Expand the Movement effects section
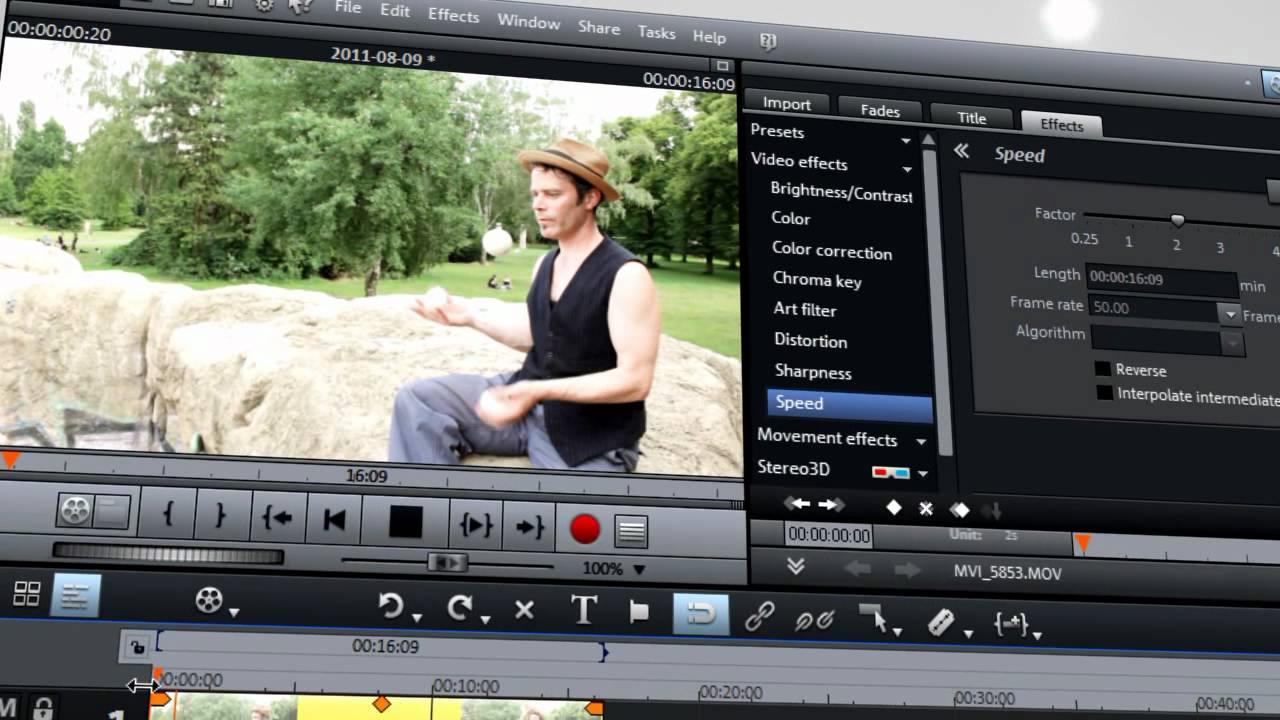1280x720 pixels. [921, 441]
